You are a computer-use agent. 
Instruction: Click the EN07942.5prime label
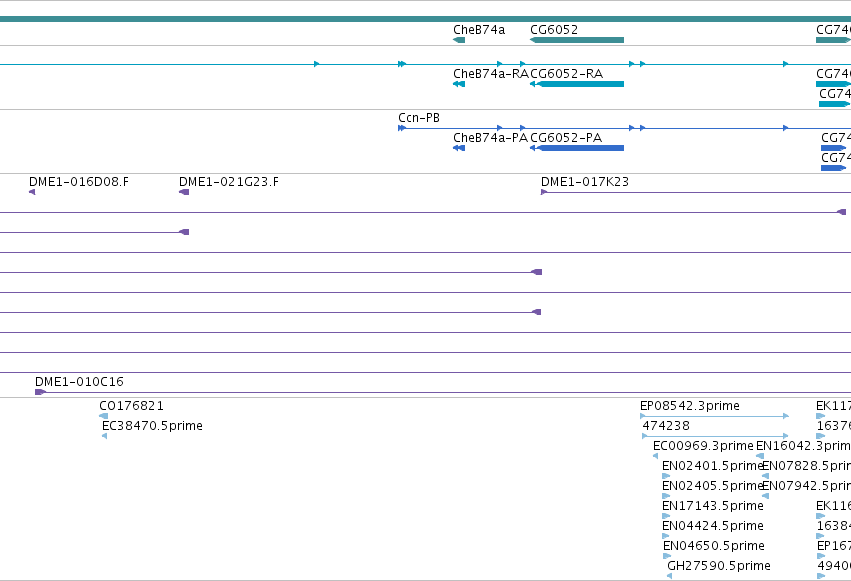806,486
